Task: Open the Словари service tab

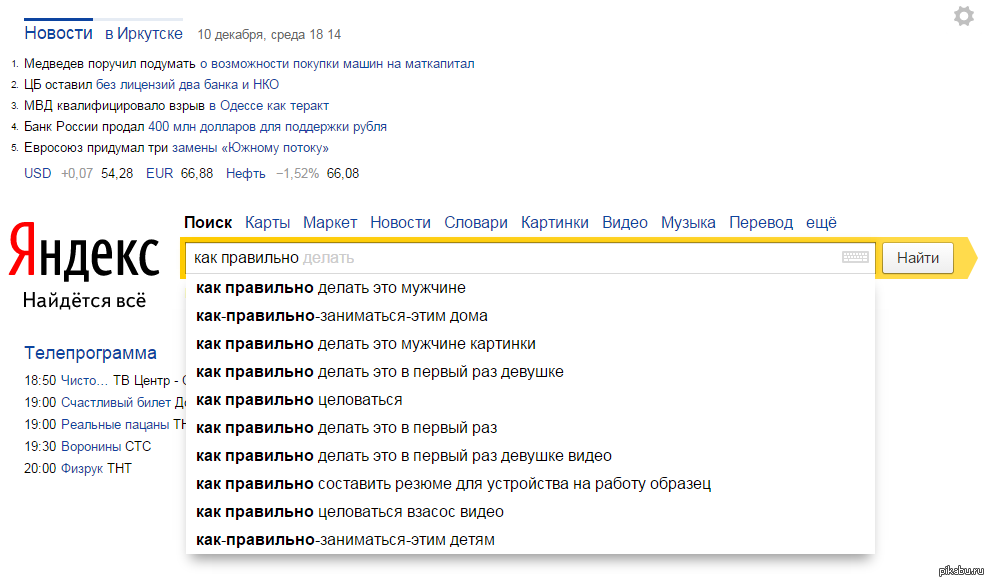Action: (x=476, y=223)
